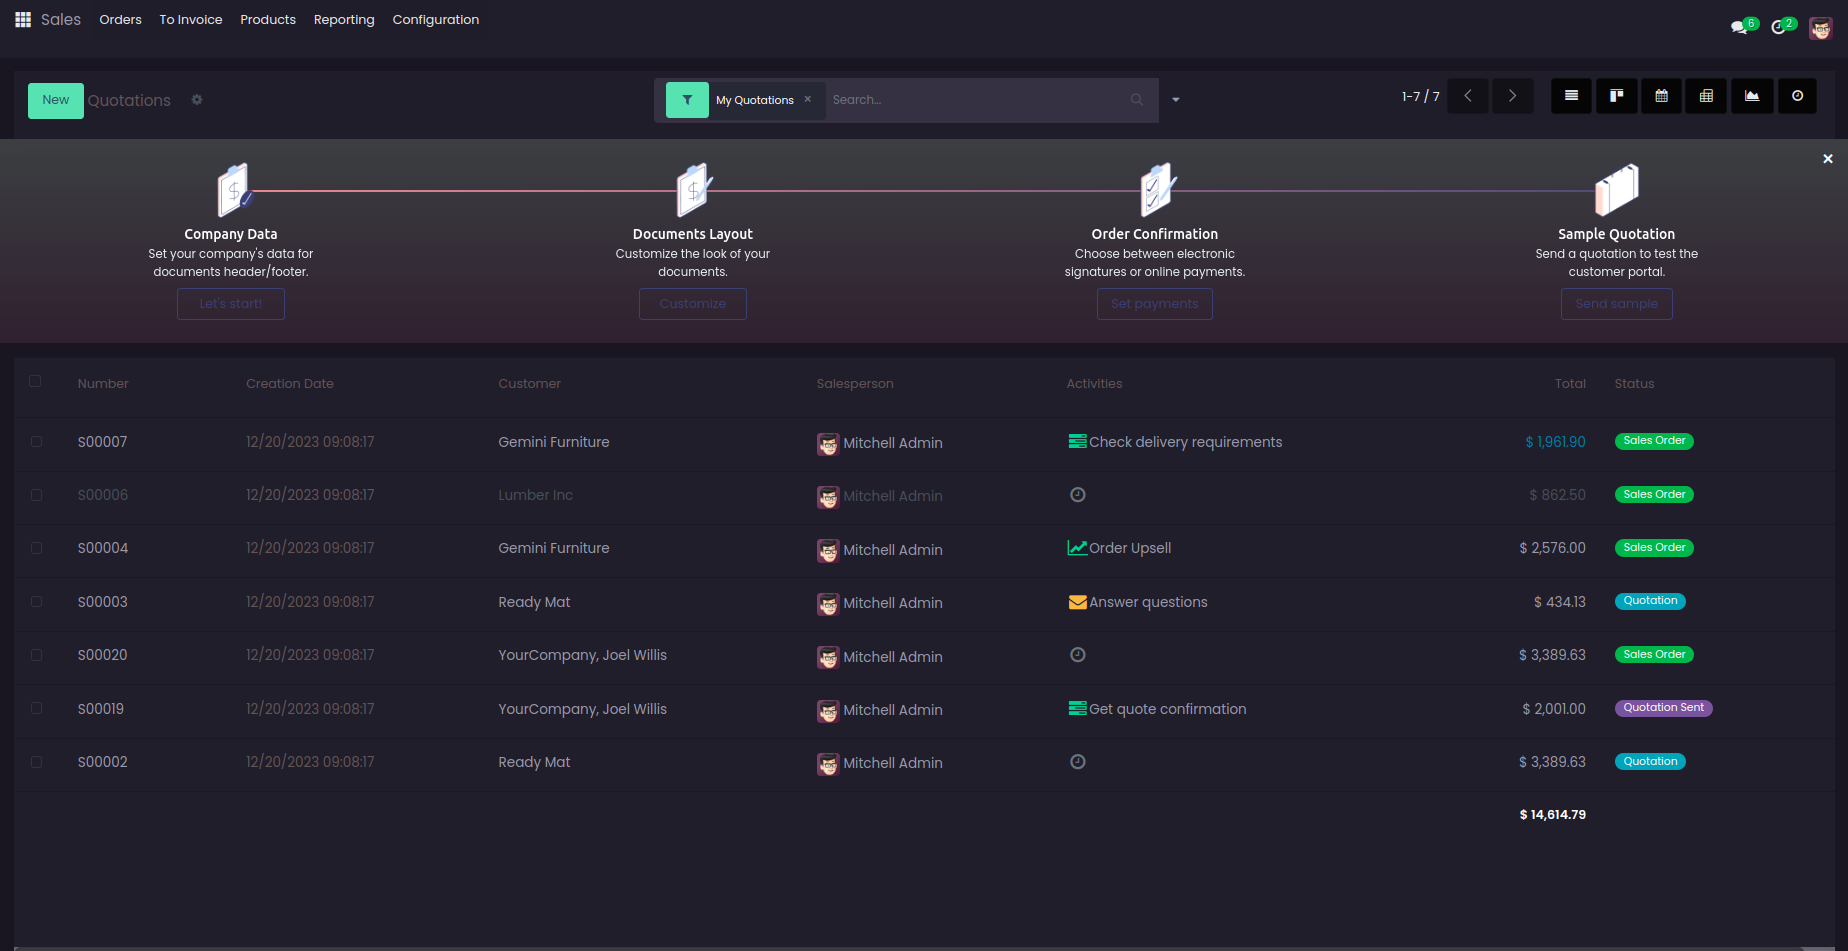Click the pager counter 1-7 / 7
Viewport: 1848px width, 951px height.
click(x=1421, y=97)
